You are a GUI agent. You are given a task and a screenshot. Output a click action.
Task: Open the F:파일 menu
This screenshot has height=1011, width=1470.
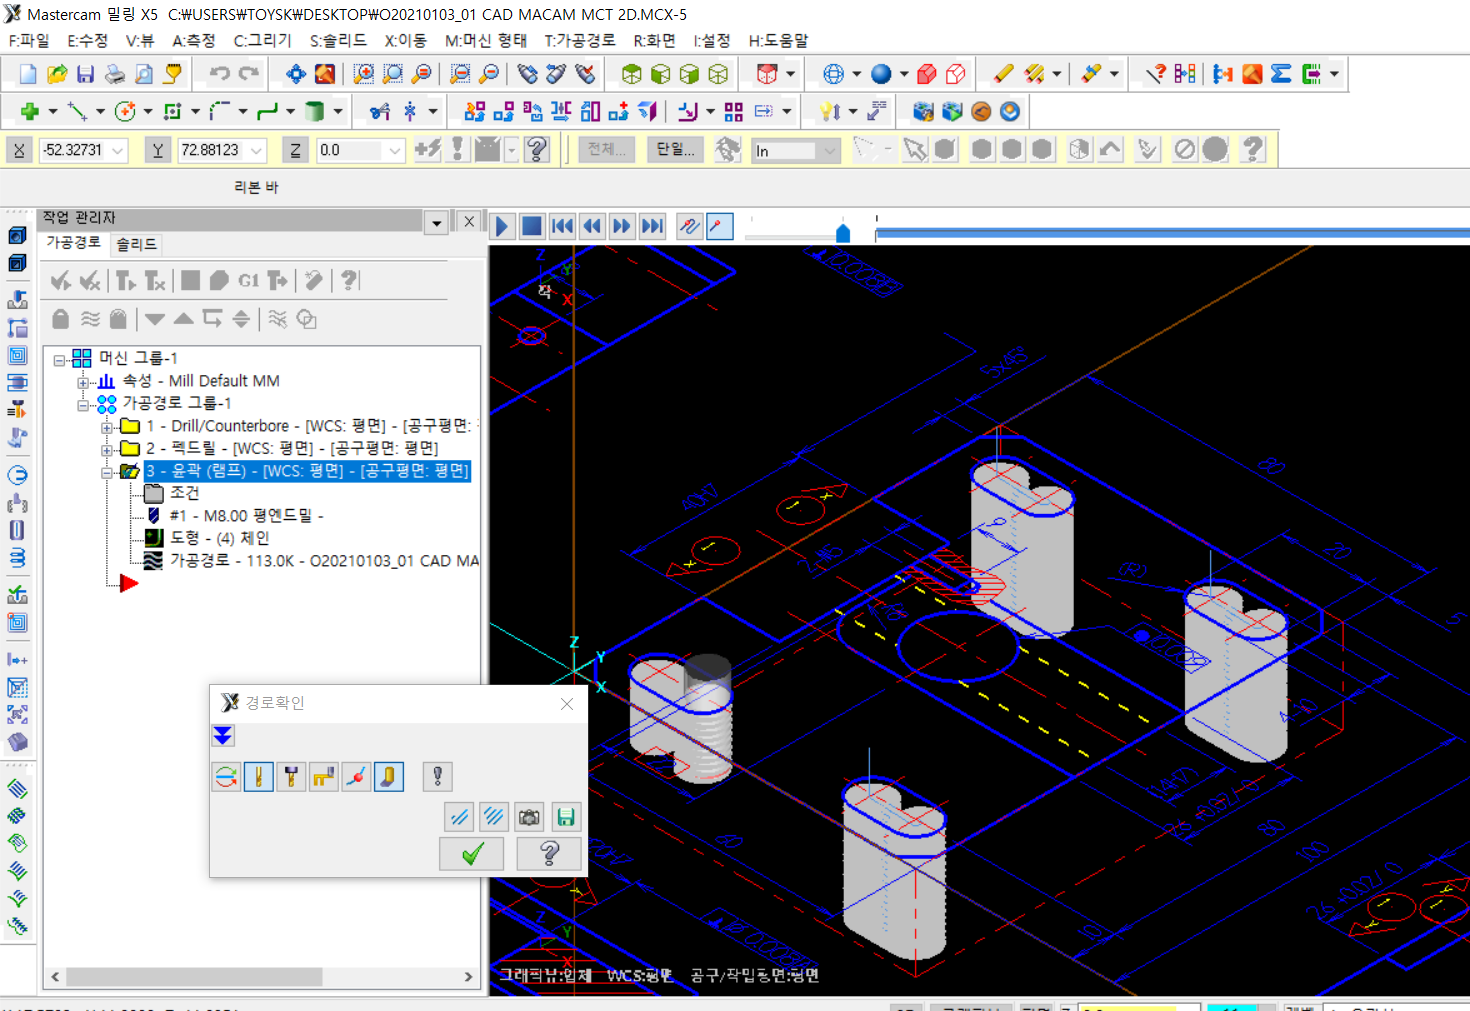pos(29,41)
